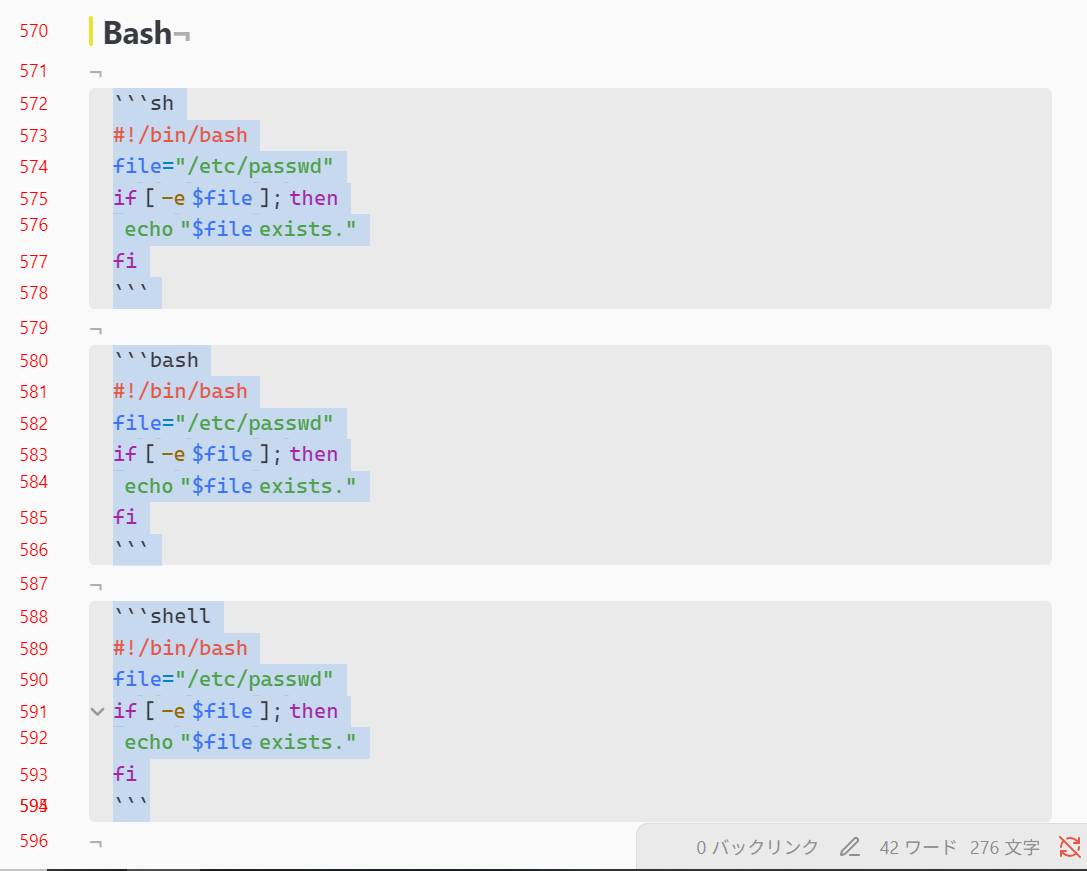Click the red sync status icon
The width and height of the screenshot is (1087, 871).
tap(1070, 847)
